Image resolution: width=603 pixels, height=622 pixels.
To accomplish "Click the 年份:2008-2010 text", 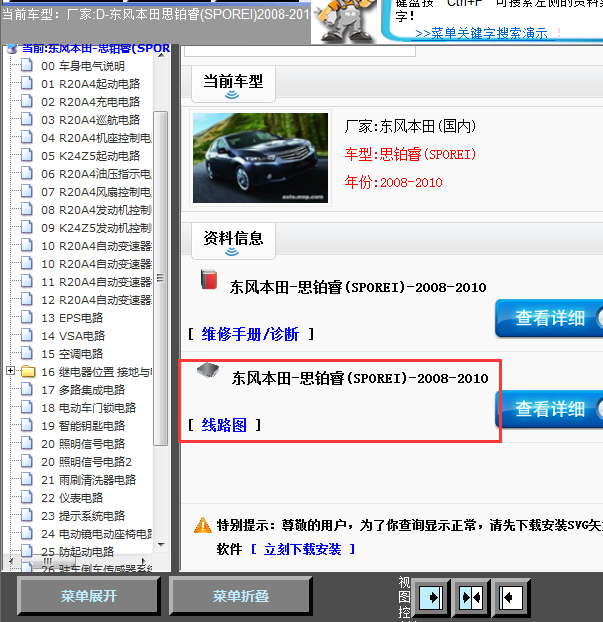I will pos(393,182).
